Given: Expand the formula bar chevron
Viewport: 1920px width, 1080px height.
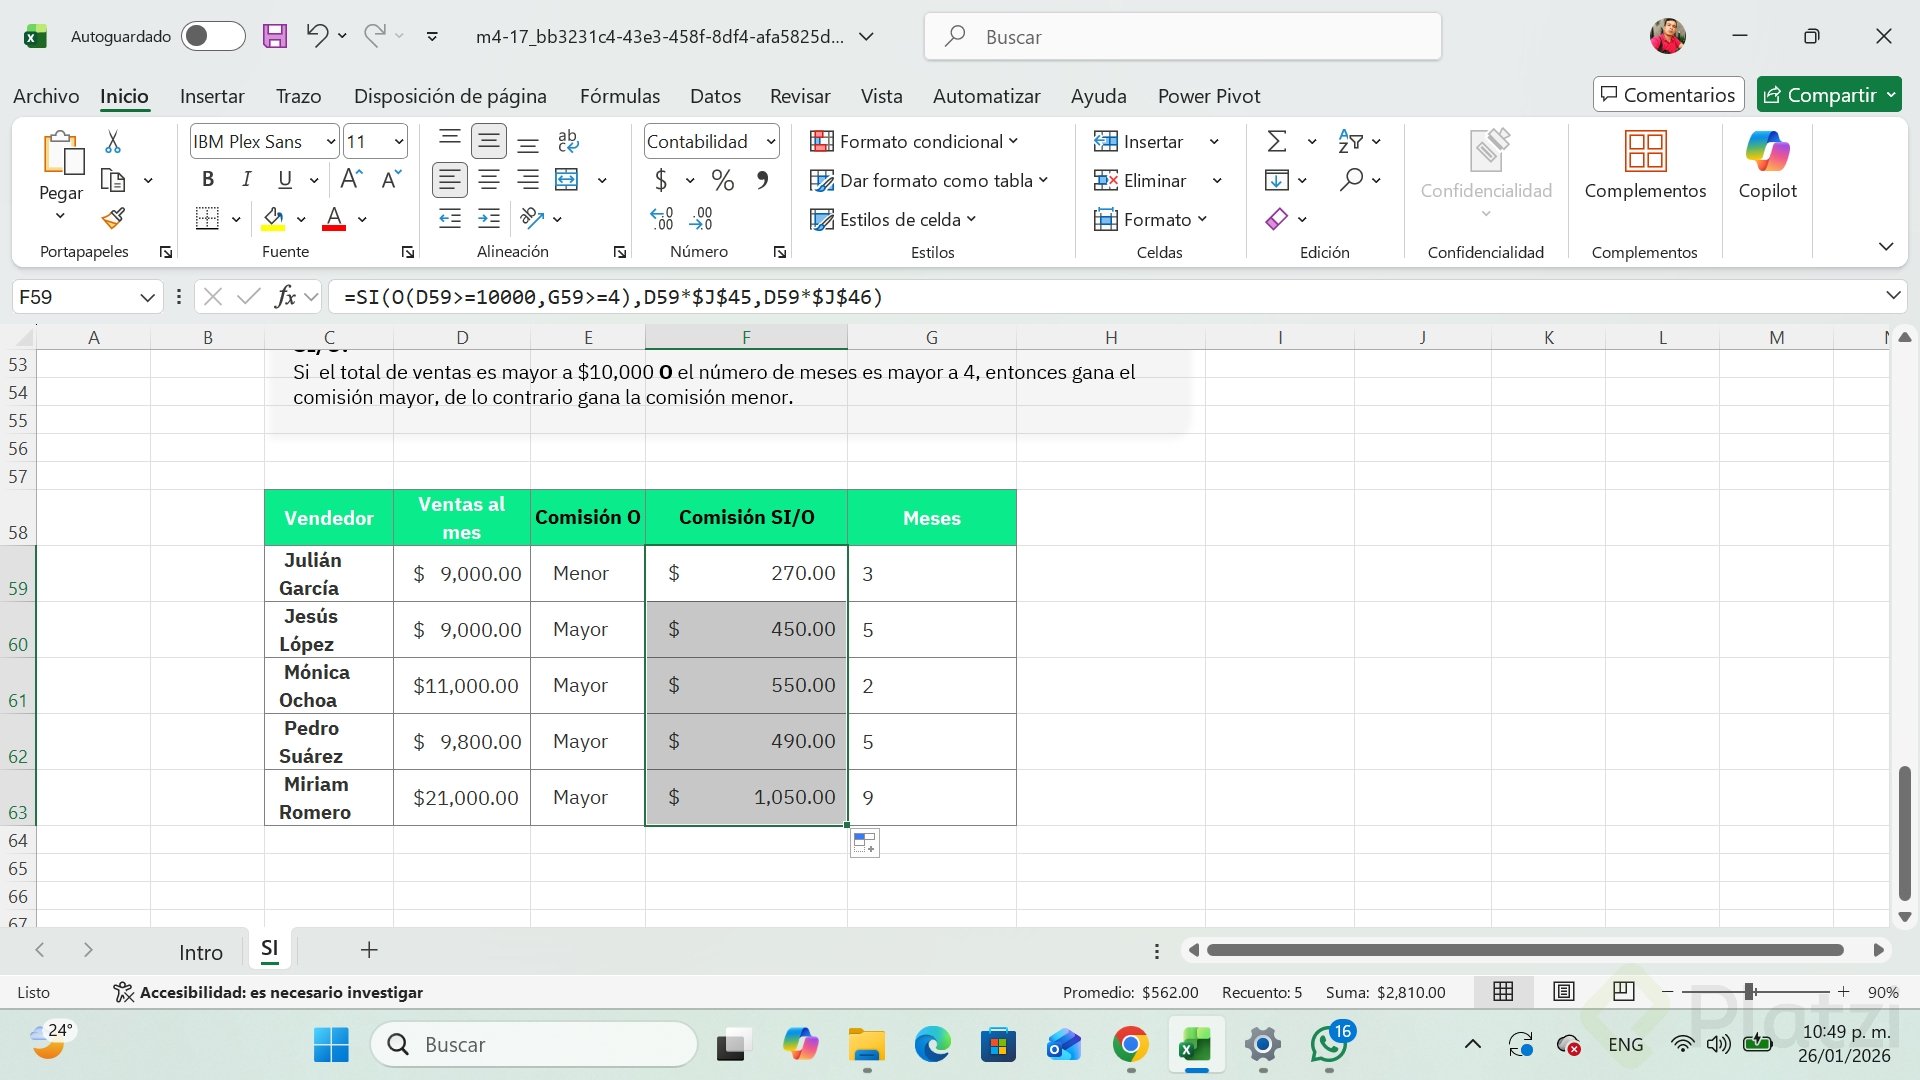Looking at the screenshot, I should 1892,296.
